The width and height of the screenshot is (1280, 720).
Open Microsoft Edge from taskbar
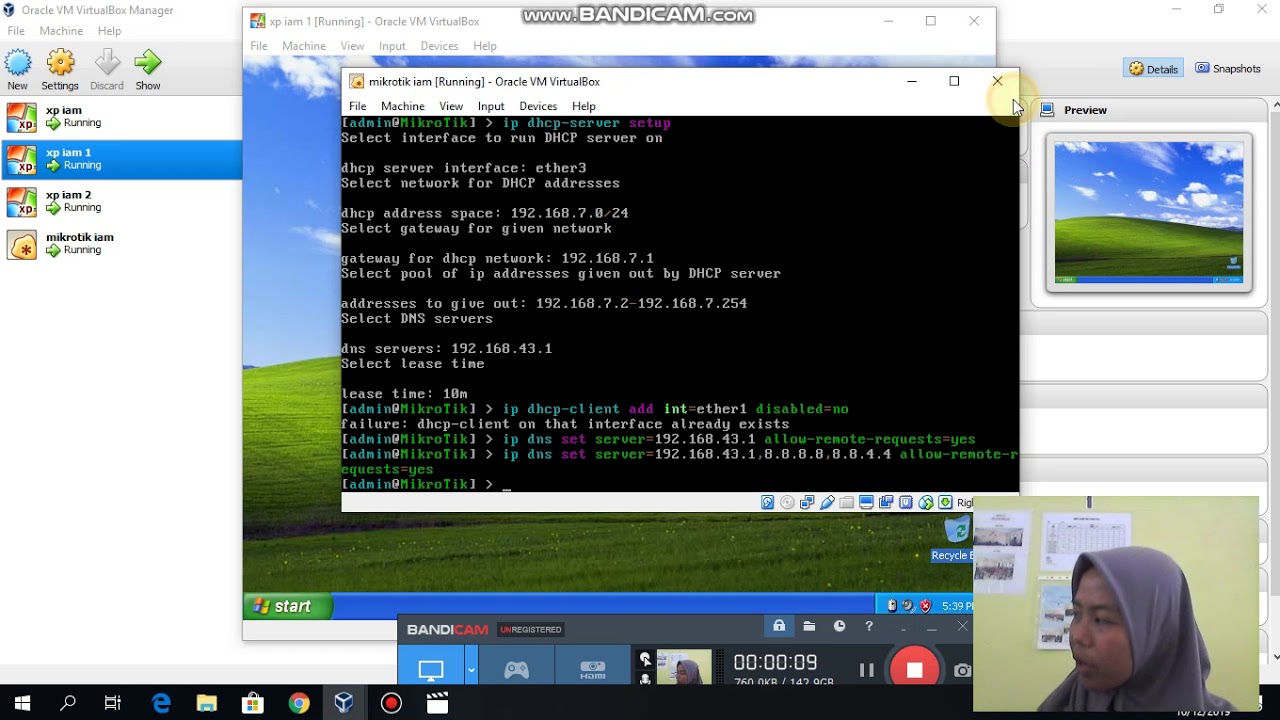point(161,703)
